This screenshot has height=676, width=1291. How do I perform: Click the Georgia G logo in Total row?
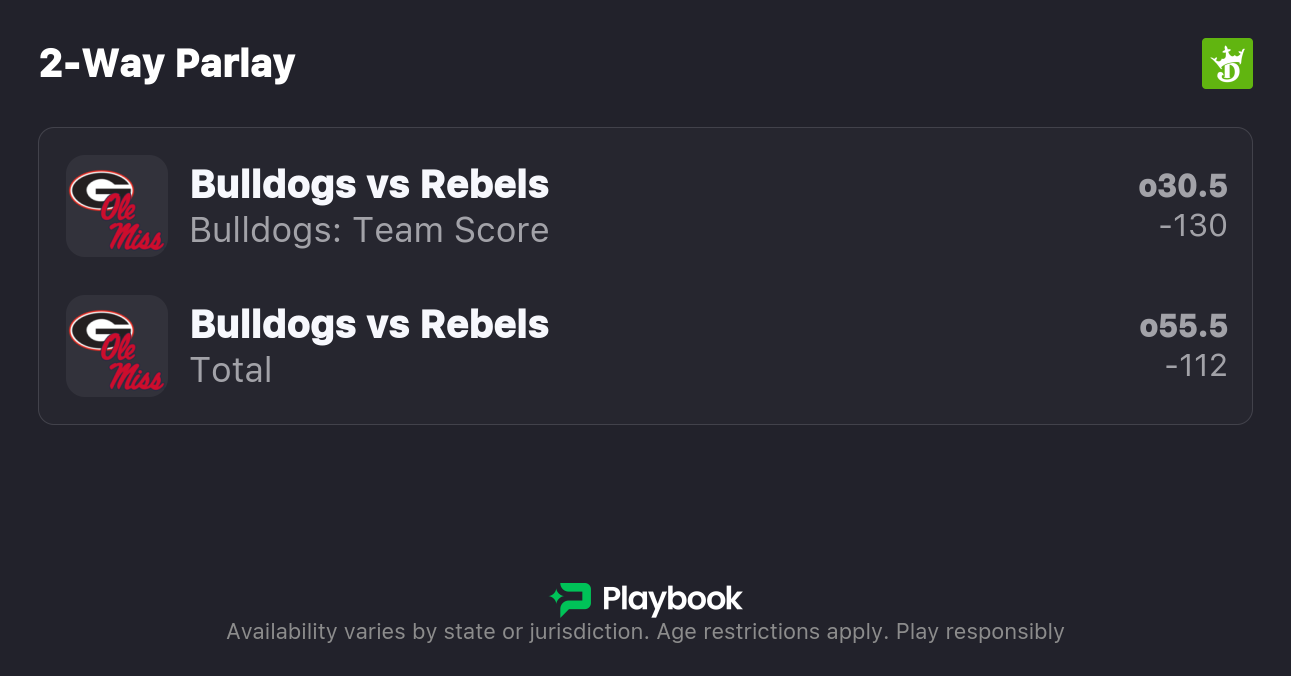pyautogui.click(x=101, y=329)
